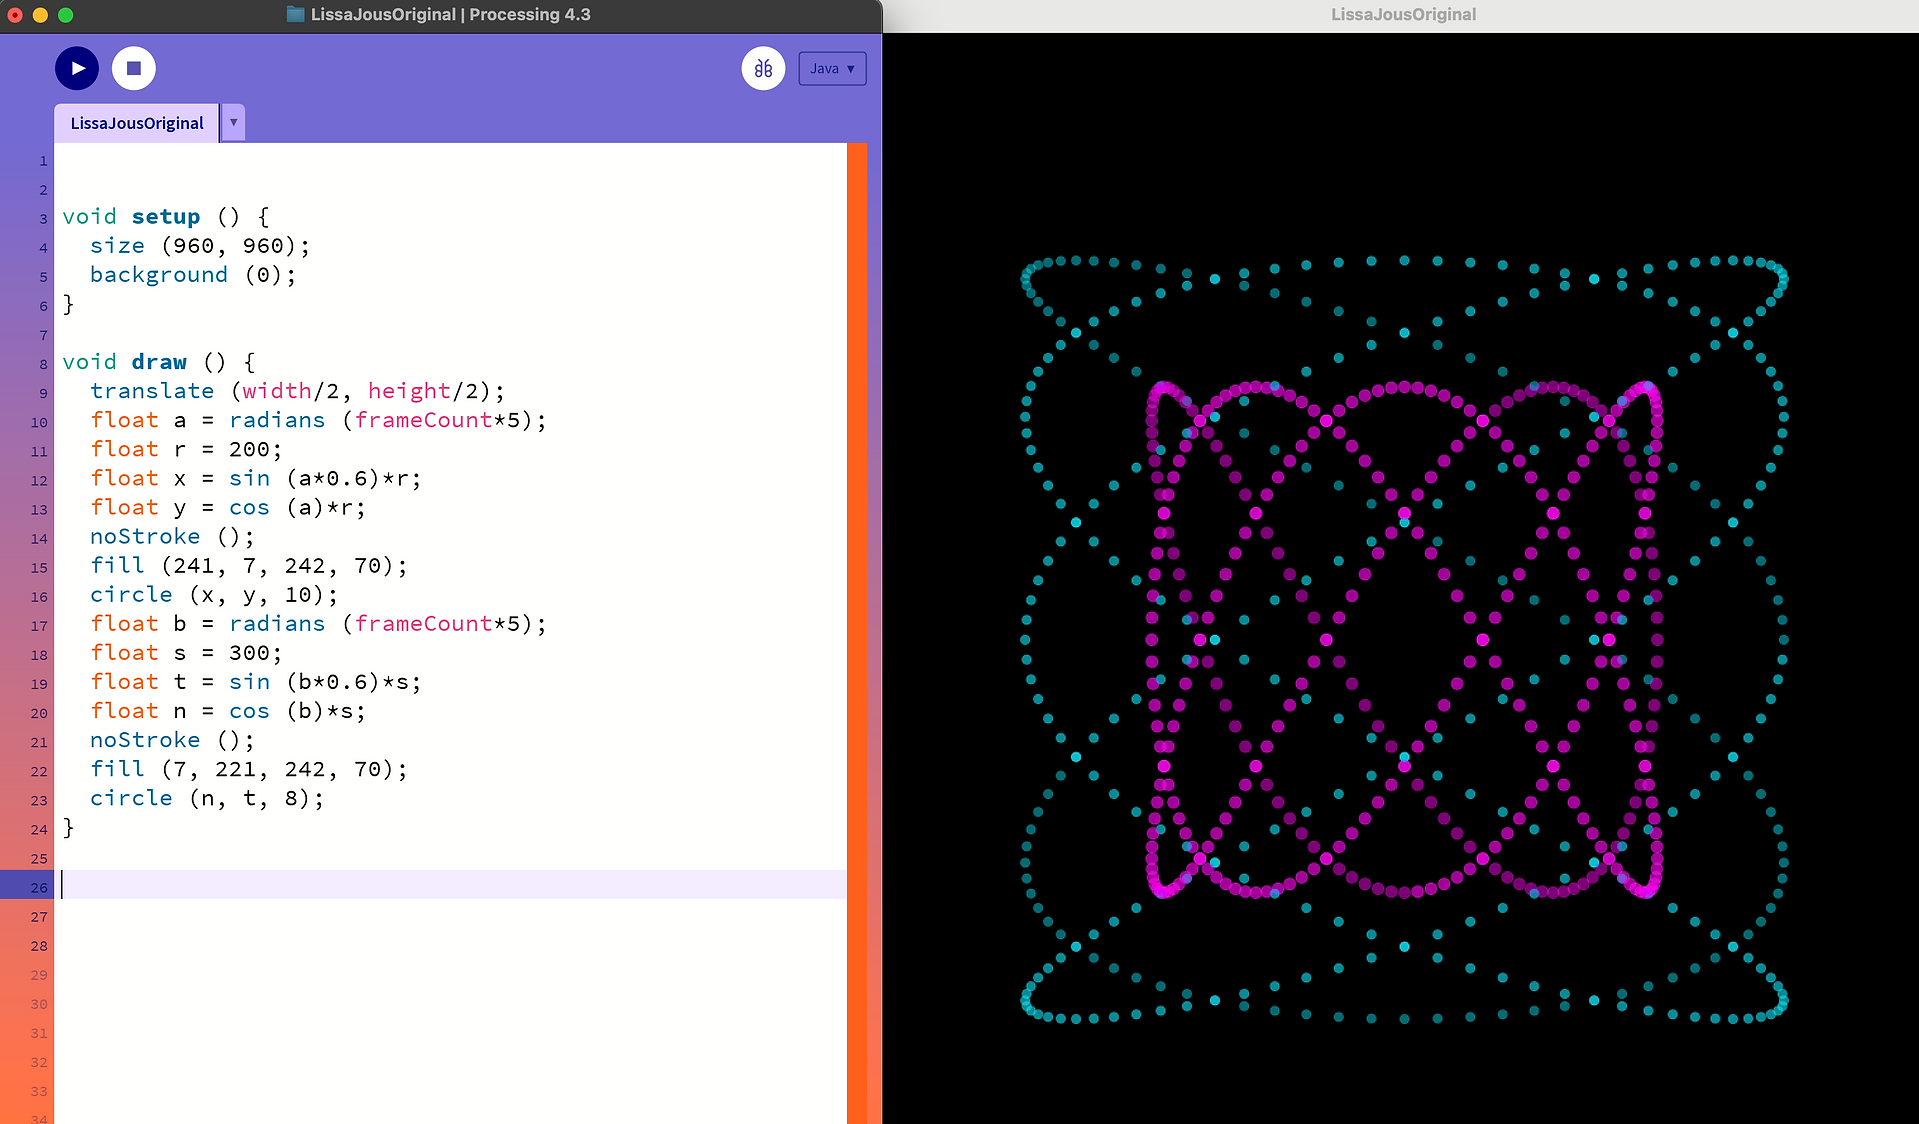Click the float s = 300; line
This screenshot has height=1124, width=1919.
pyautogui.click(x=186, y=653)
